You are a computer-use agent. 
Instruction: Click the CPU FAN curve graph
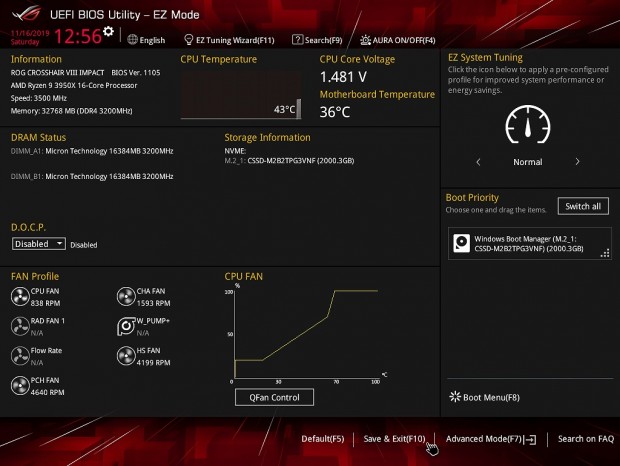(x=306, y=333)
